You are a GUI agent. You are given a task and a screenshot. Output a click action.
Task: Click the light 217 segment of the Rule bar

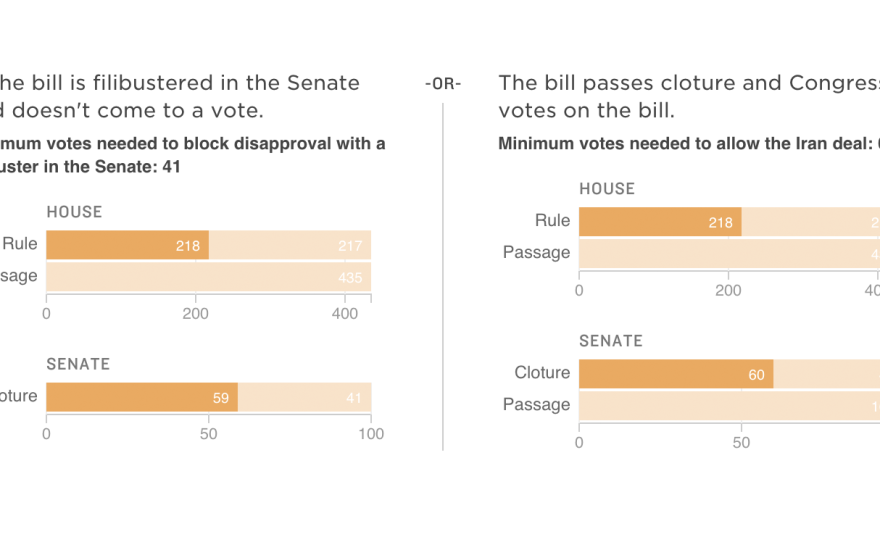pyautogui.click(x=290, y=245)
